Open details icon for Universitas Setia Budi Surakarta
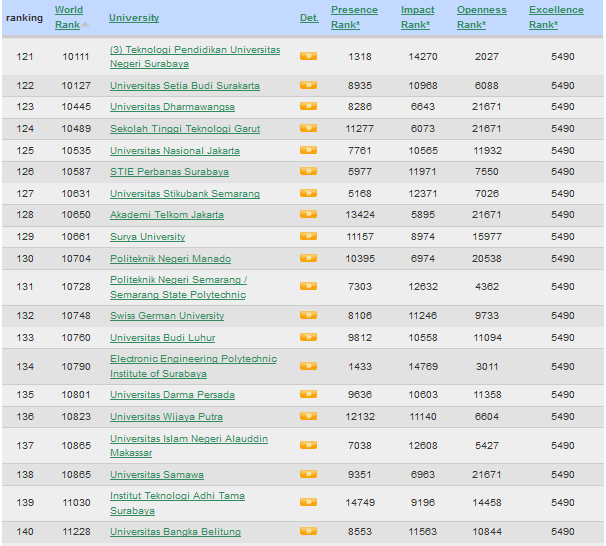 (x=308, y=85)
